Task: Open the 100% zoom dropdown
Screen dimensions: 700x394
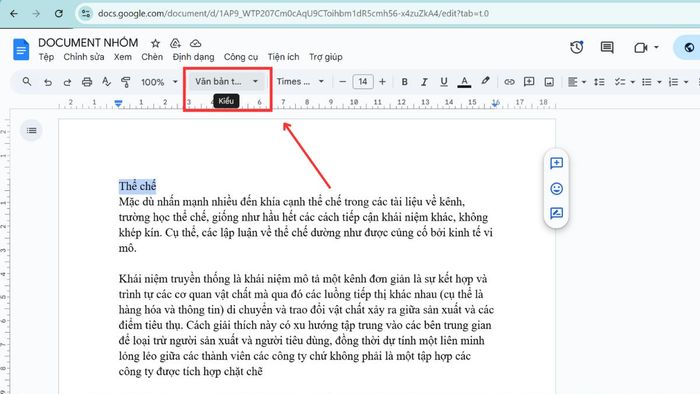Action: [x=159, y=82]
